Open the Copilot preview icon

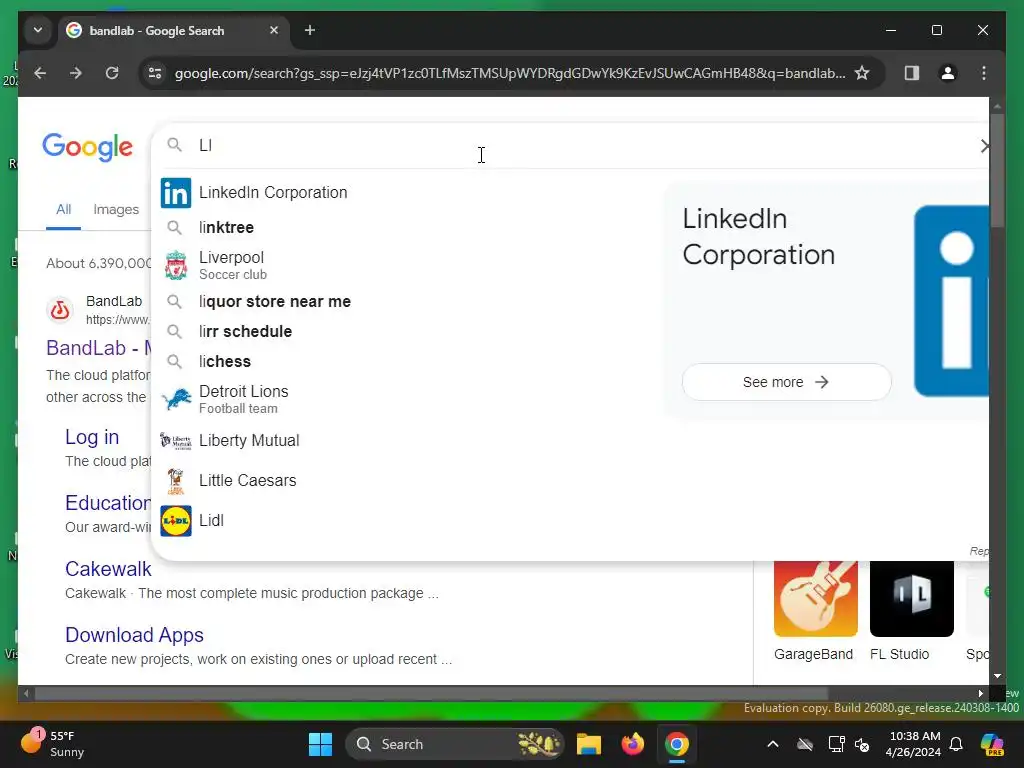pos(992,744)
